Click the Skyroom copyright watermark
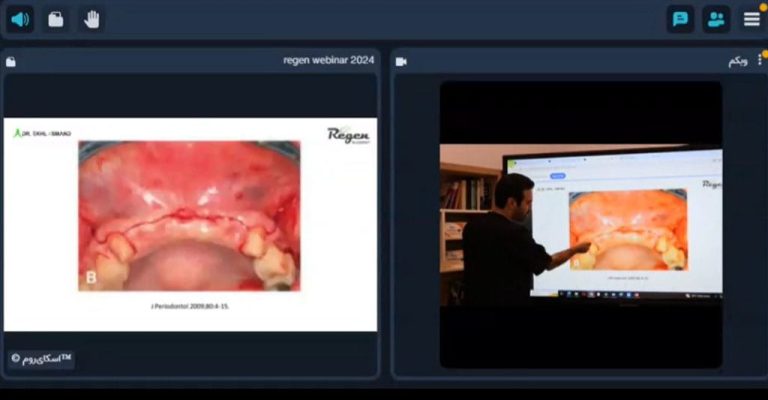Image resolution: width=768 pixels, height=400 pixels. [41, 358]
